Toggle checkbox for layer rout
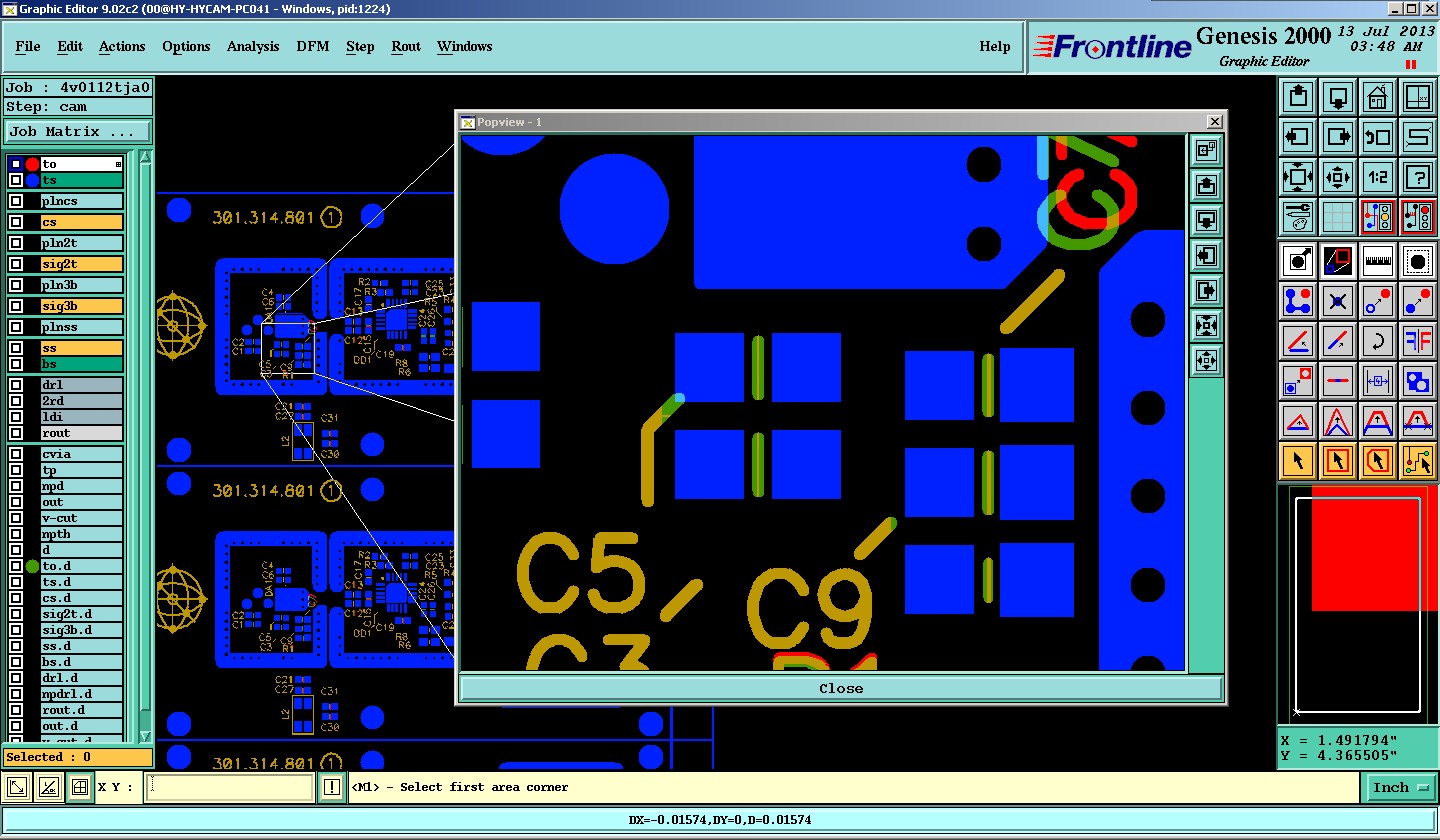The image size is (1440, 840). tap(16, 433)
